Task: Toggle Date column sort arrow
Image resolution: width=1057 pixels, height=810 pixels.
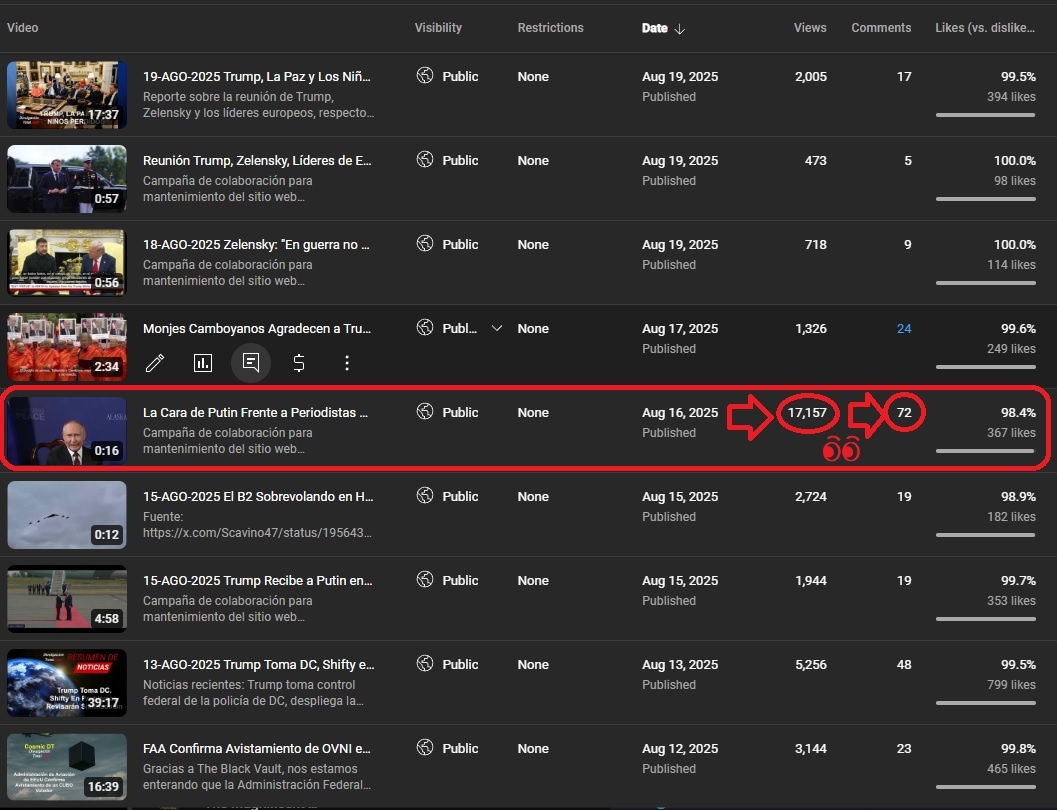Action: [x=680, y=28]
